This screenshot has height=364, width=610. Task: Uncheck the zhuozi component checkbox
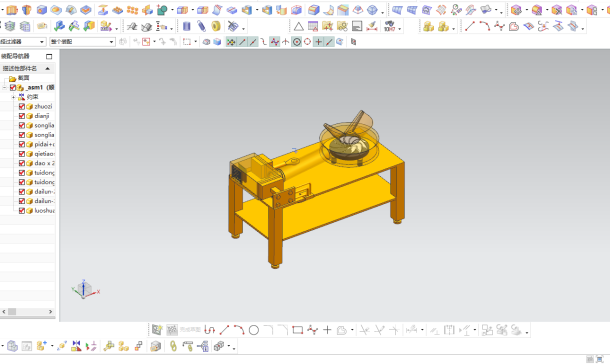(22, 107)
